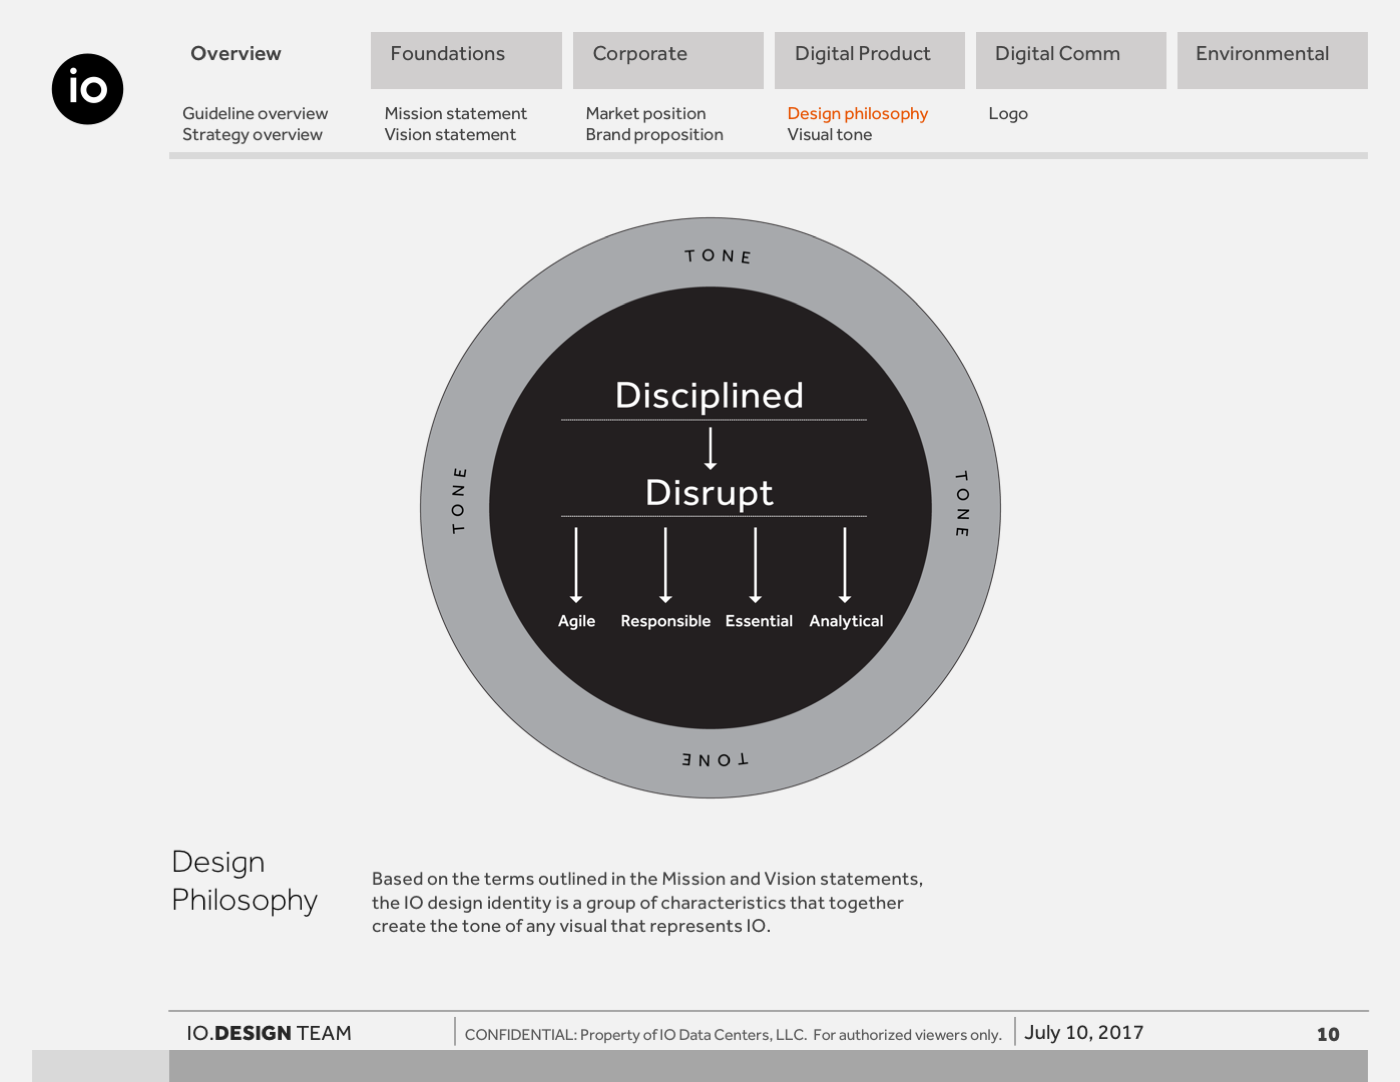Click the paragraph starting 'Based on the terms'
This screenshot has width=1400, height=1082.
tap(647, 902)
